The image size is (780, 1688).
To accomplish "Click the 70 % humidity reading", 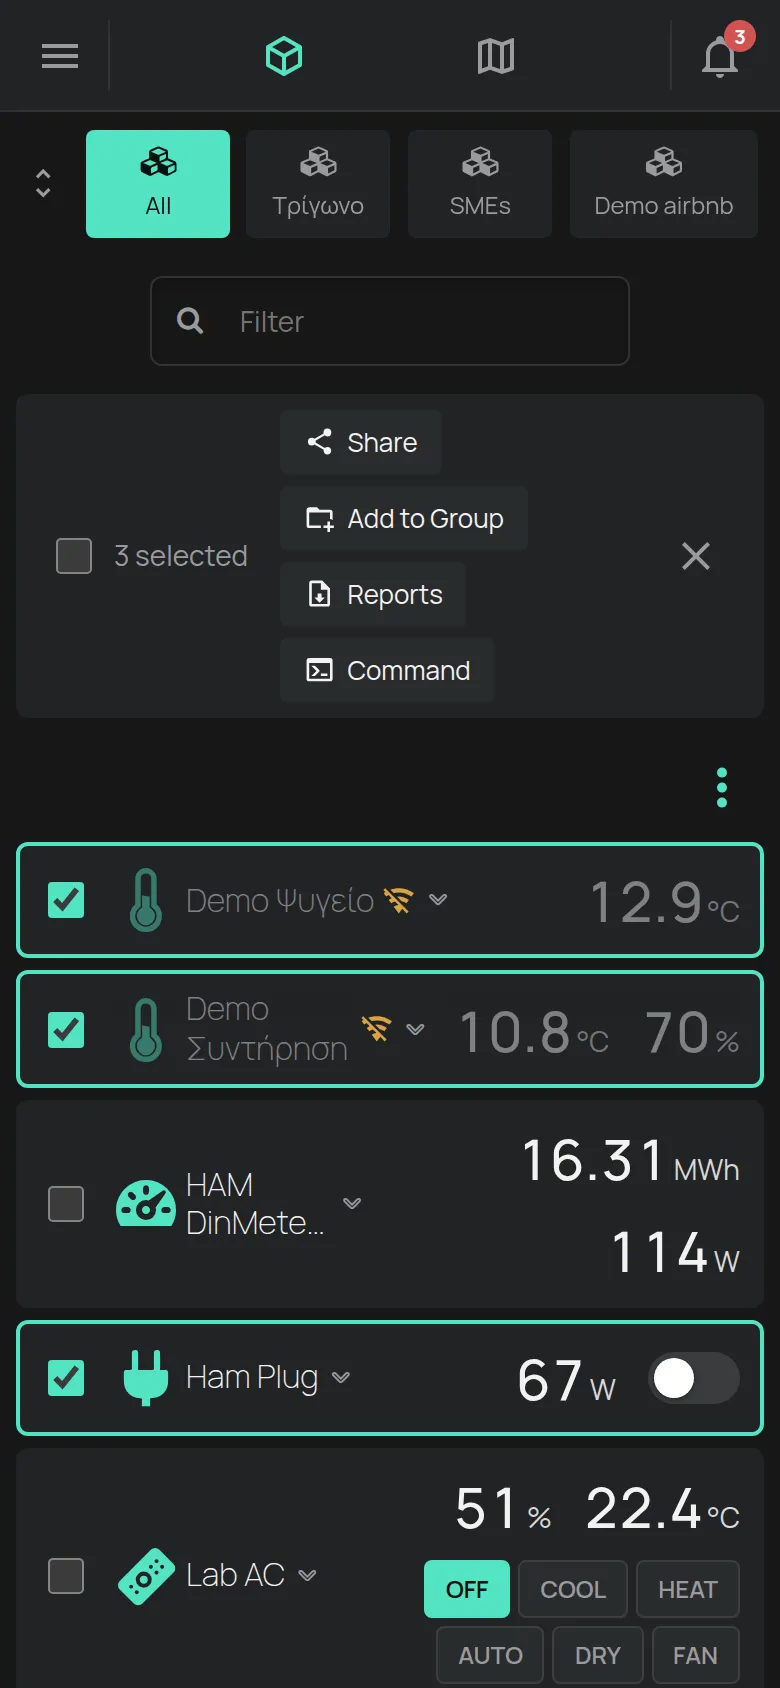I will pos(692,1032).
